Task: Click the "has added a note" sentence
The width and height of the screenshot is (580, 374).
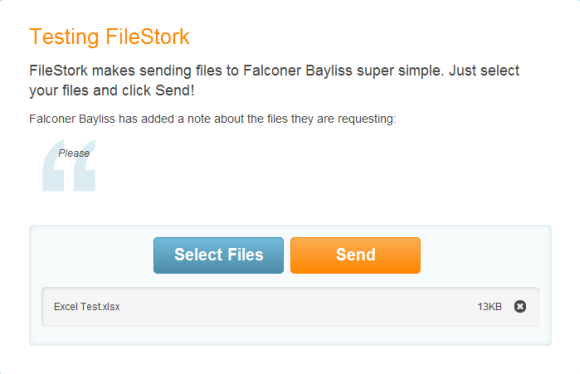Action: [x=213, y=119]
